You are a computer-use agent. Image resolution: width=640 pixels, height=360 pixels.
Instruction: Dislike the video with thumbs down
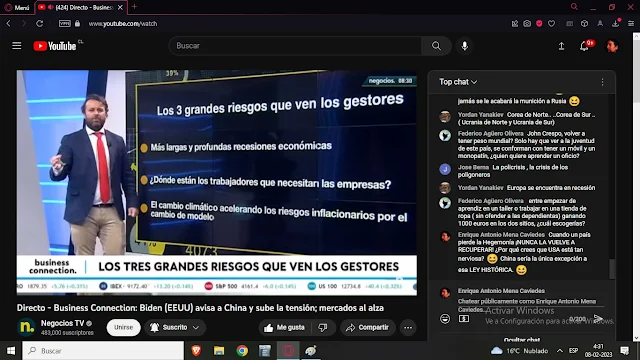(x=323, y=327)
